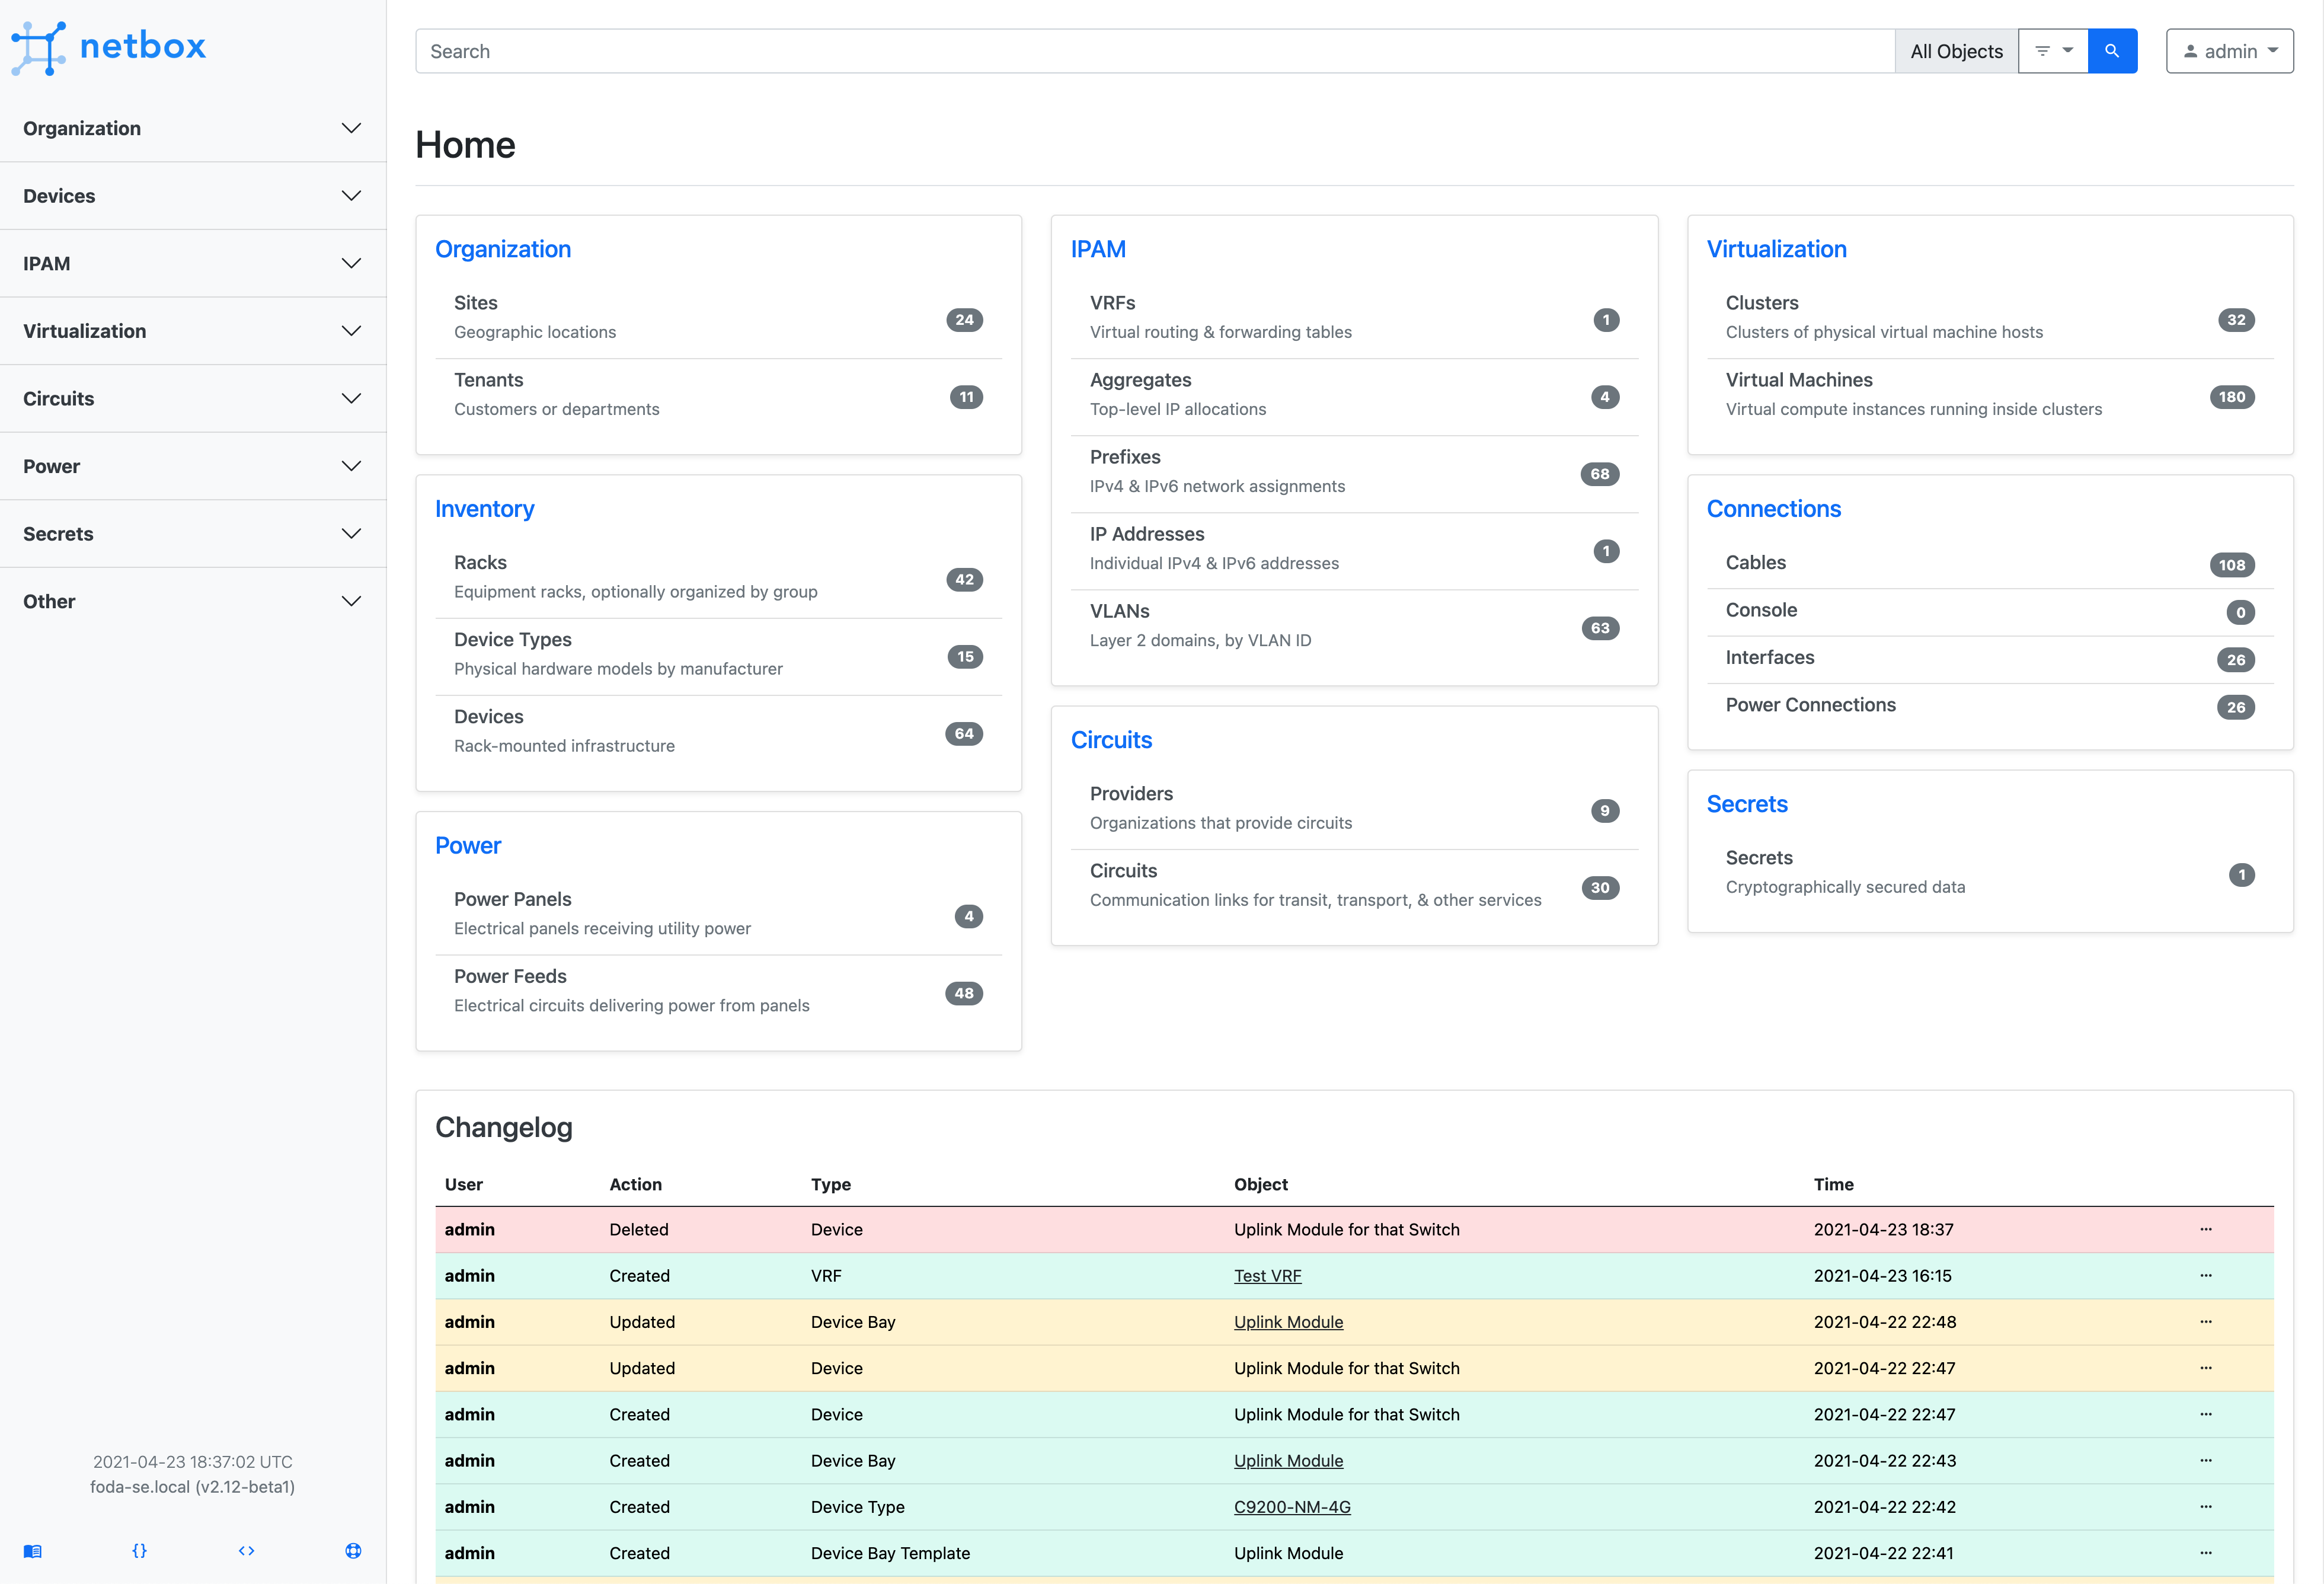Click the netbox logo in the sidebar

(x=108, y=47)
